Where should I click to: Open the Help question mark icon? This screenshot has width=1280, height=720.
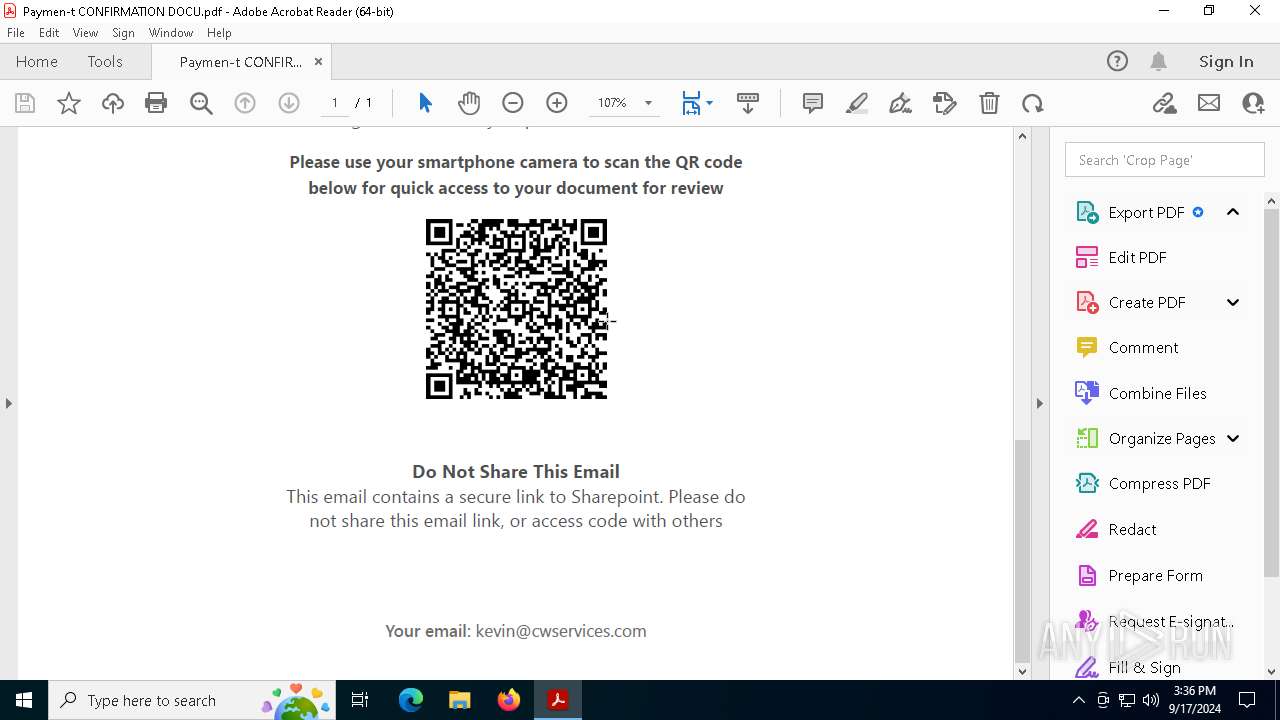(1117, 61)
